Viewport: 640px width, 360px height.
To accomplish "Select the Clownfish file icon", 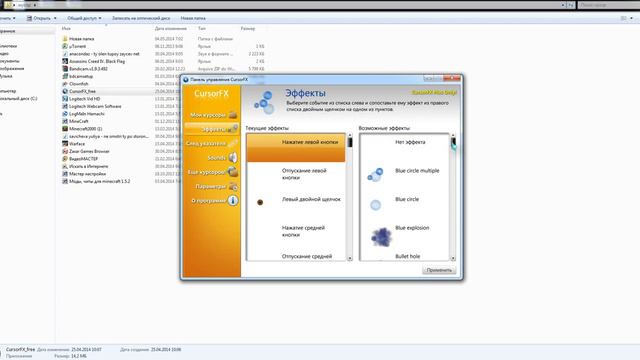I will click(65, 84).
